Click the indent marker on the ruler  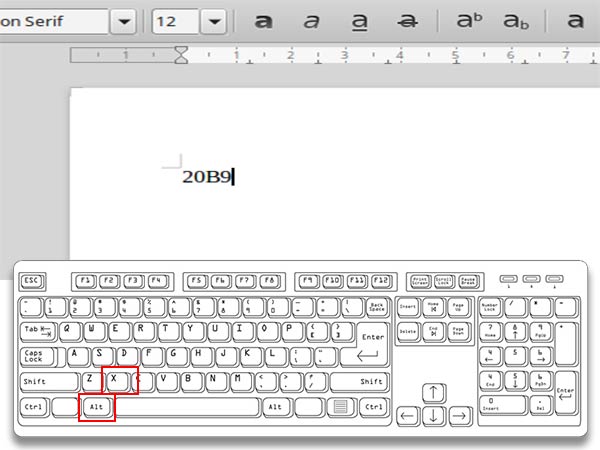pyautogui.click(x=181, y=56)
